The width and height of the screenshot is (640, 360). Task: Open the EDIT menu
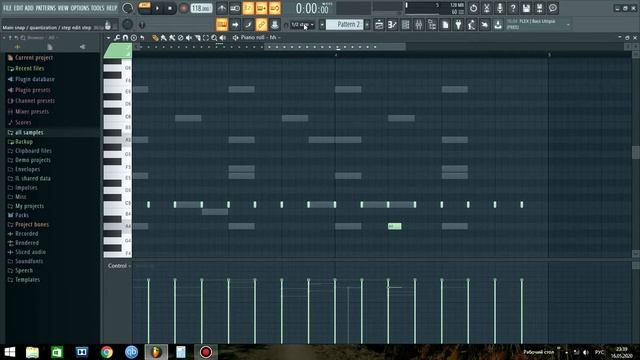pos(18,8)
